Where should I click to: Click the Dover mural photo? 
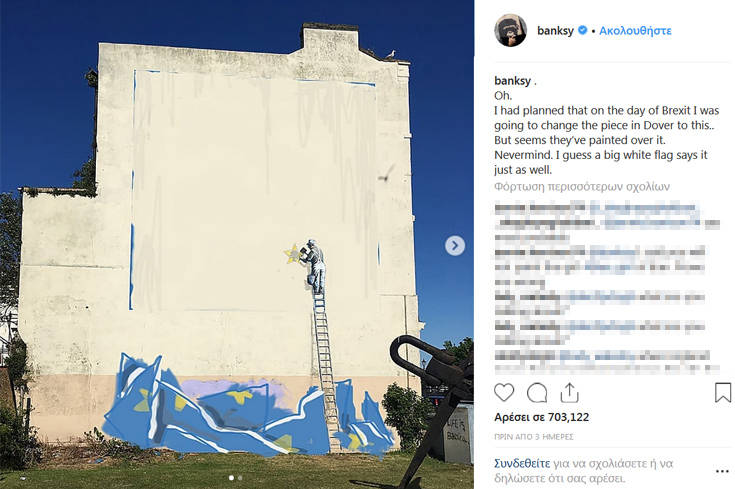pos(237,244)
